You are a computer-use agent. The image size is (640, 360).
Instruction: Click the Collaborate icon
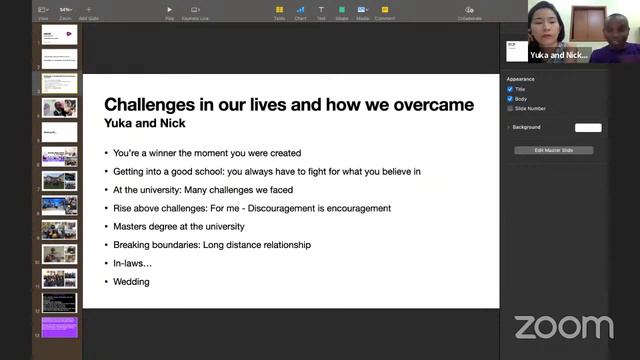pyautogui.click(x=469, y=10)
